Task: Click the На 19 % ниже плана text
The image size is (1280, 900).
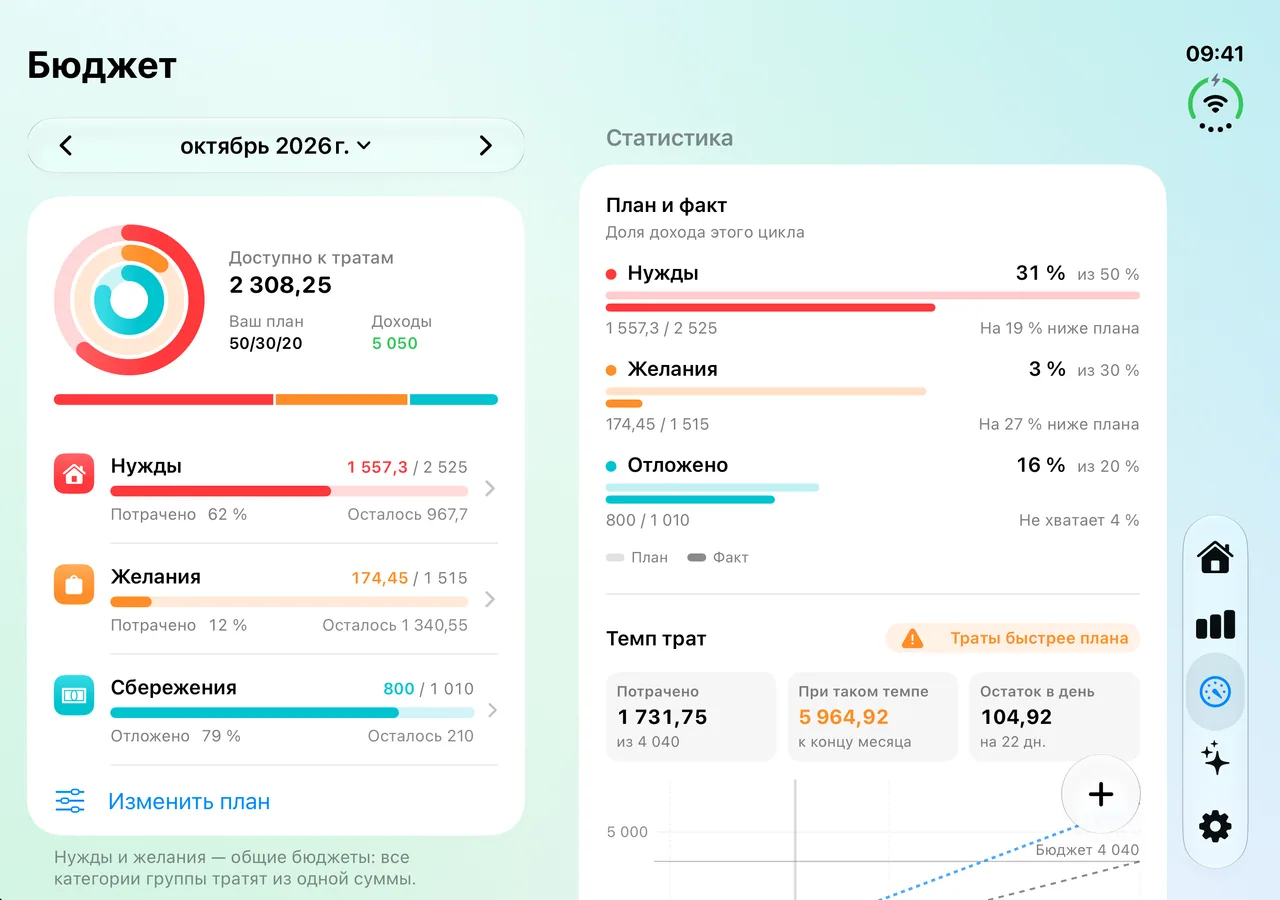Action: [x=1059, y=328]
